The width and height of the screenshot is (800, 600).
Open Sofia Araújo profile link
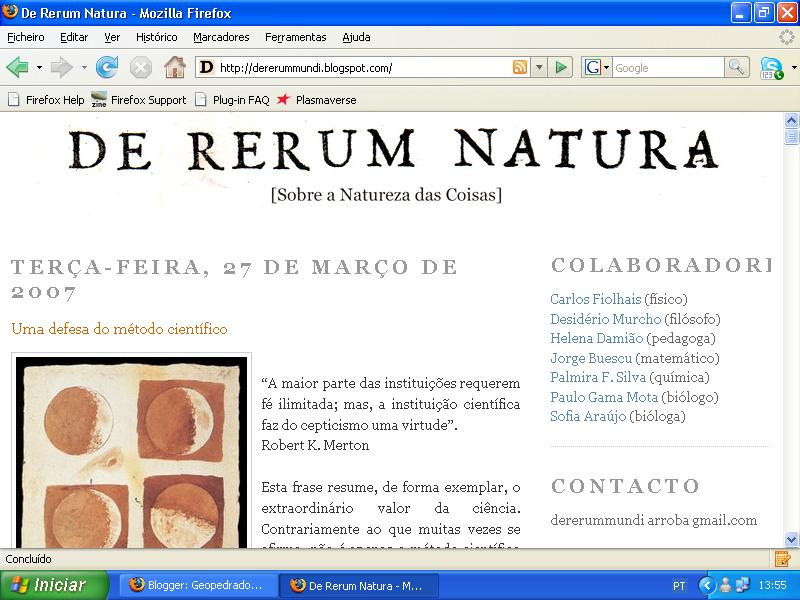pyautogui.click(x=588, y=416)
